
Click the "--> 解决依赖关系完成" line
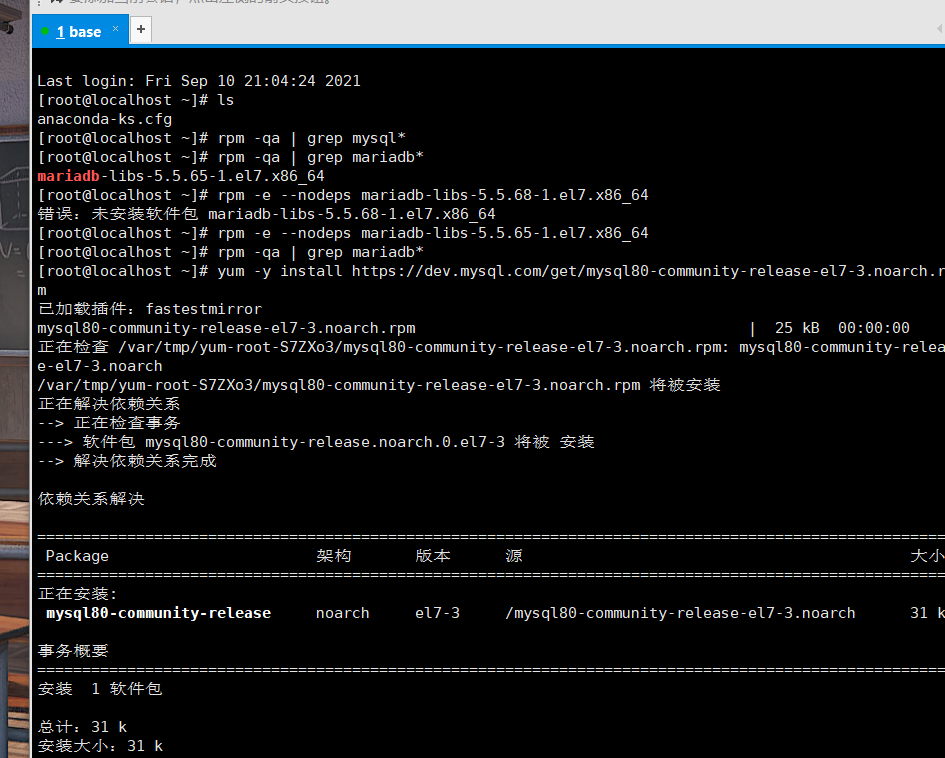pos(127,461)
